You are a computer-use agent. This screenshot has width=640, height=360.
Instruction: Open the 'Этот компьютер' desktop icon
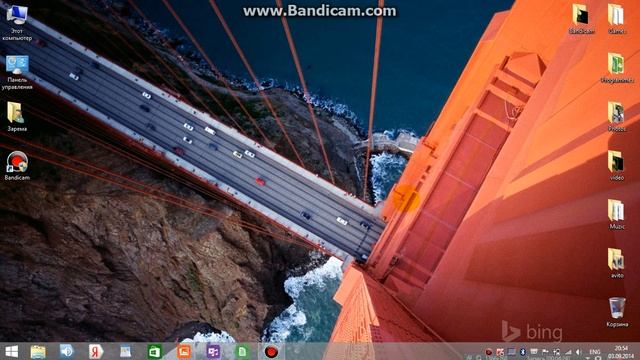pyautogui.click(x=17, y=23)
